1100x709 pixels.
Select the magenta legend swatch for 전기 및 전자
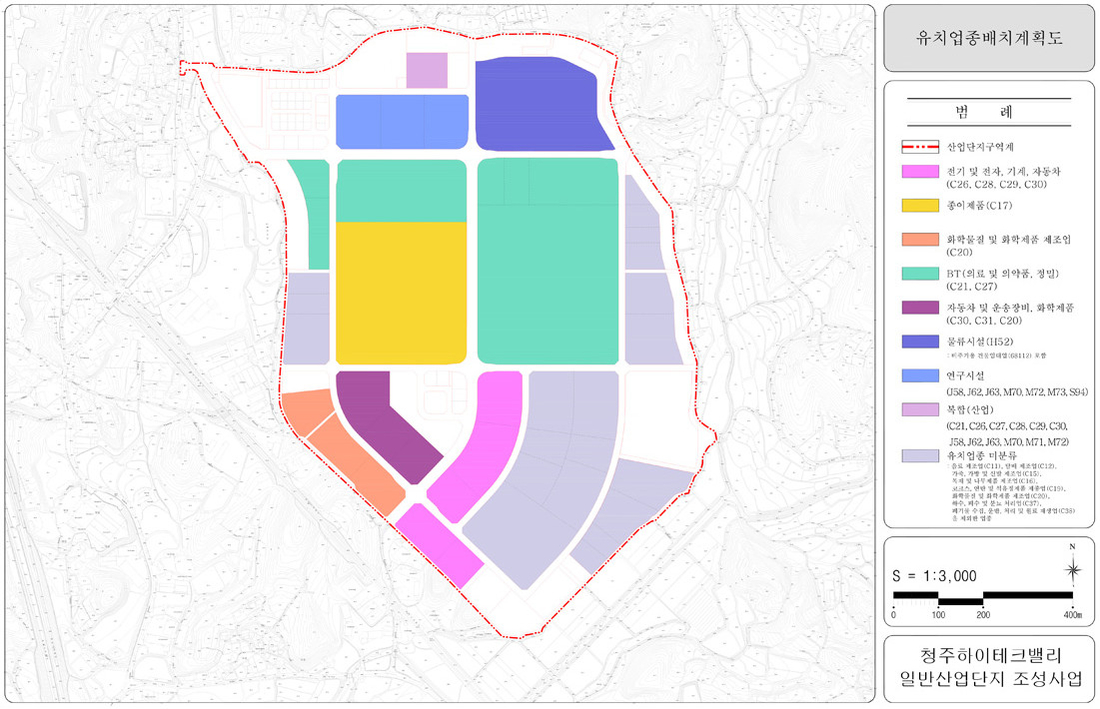(x=921, y=173)
